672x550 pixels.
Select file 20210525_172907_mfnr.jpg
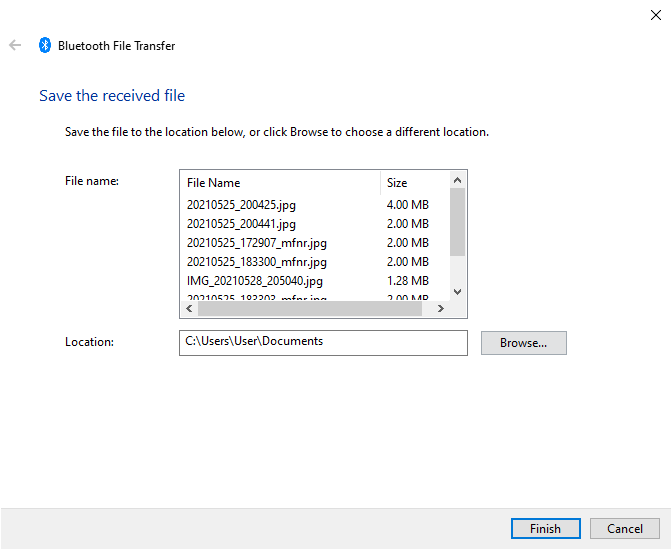click(x=257, y=243)
